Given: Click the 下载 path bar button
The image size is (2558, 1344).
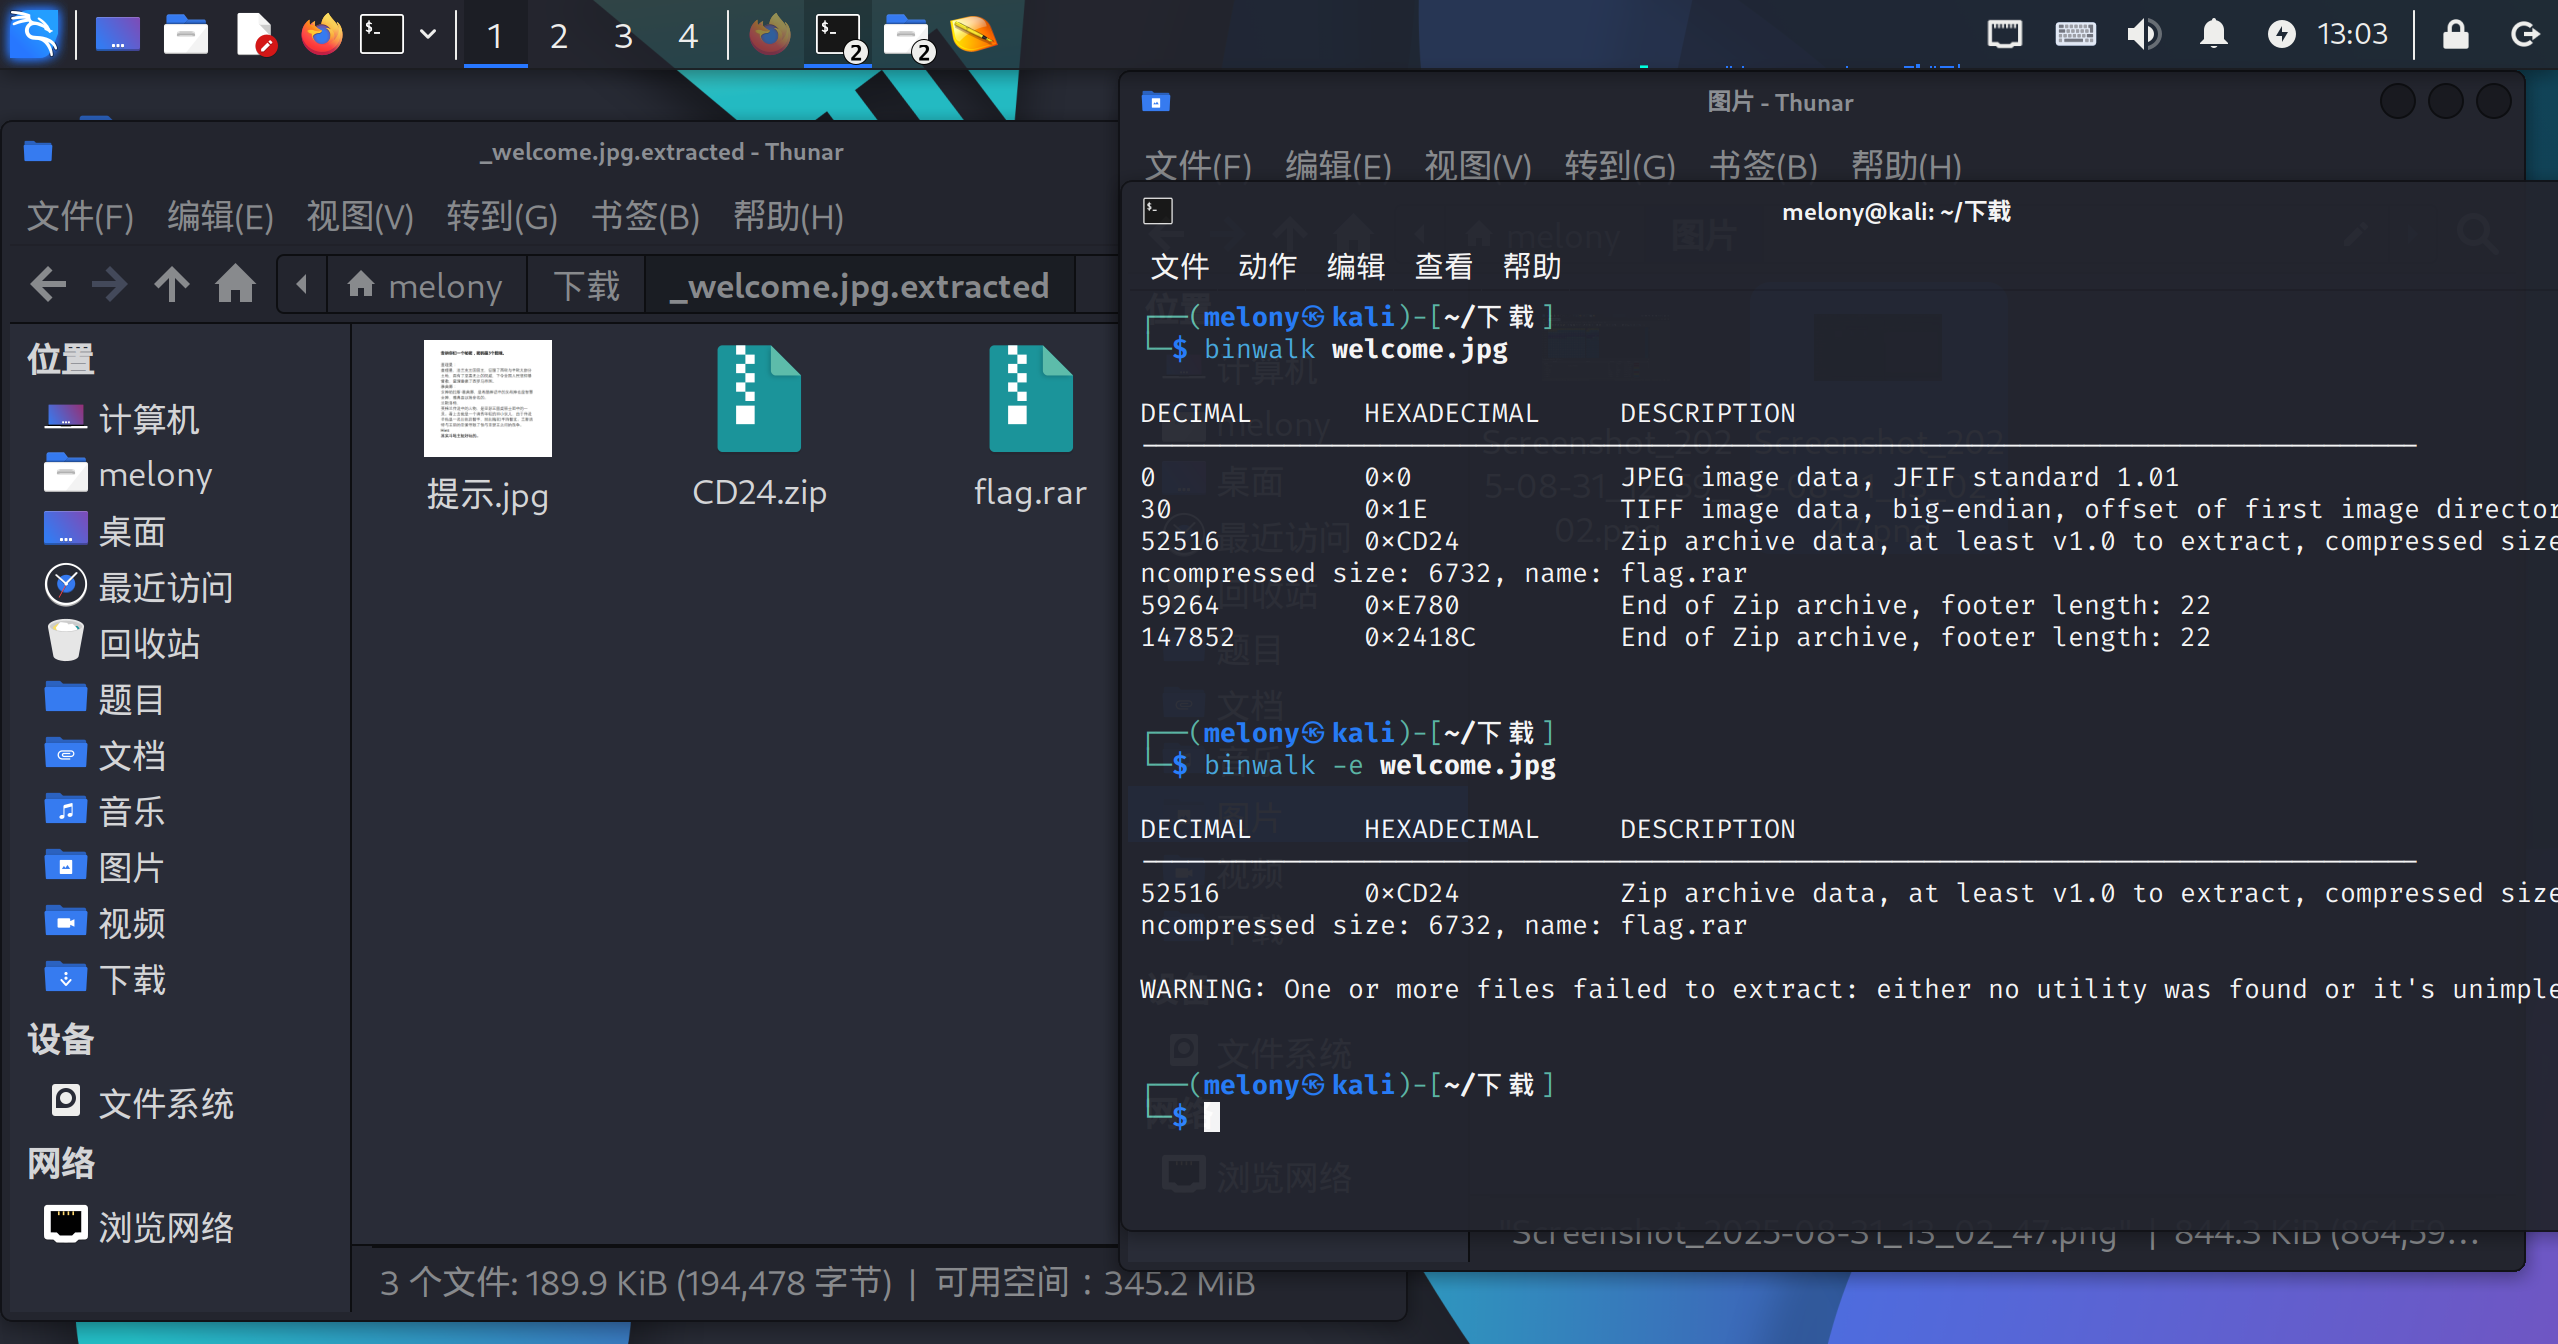Looking at the screenshot, I should coord(587,287).
